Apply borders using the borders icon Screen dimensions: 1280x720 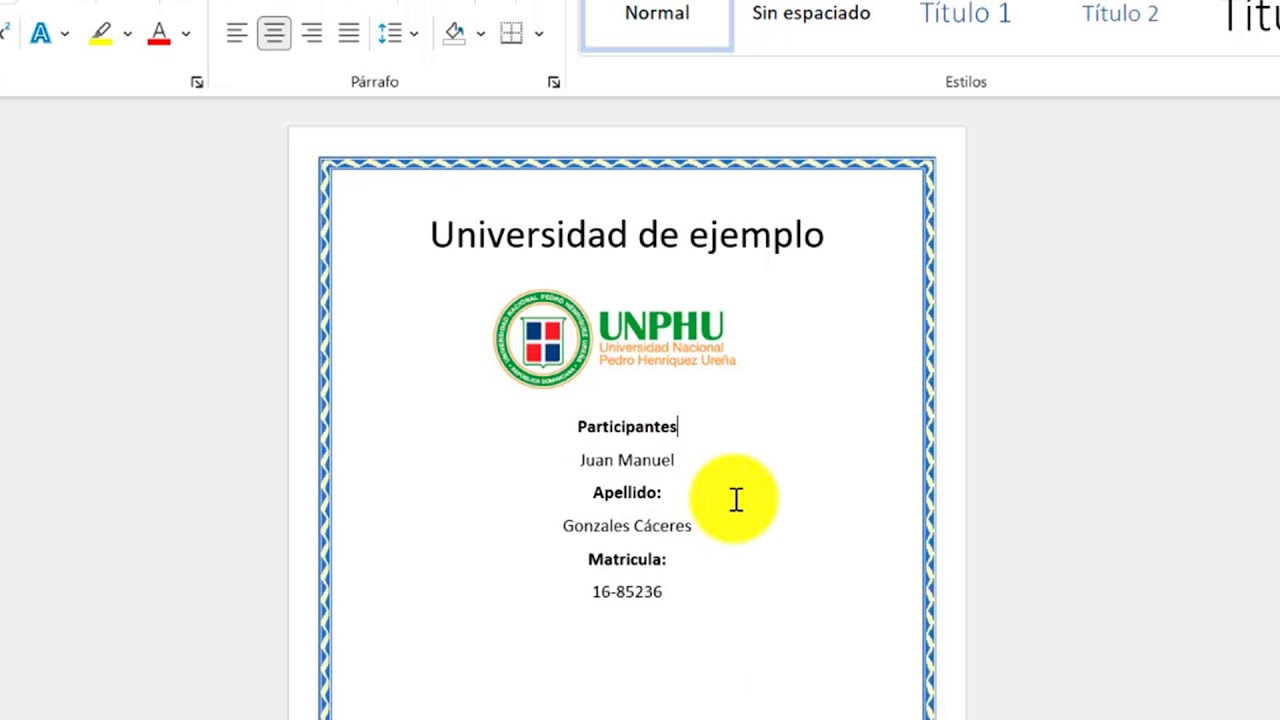(511, 33)
